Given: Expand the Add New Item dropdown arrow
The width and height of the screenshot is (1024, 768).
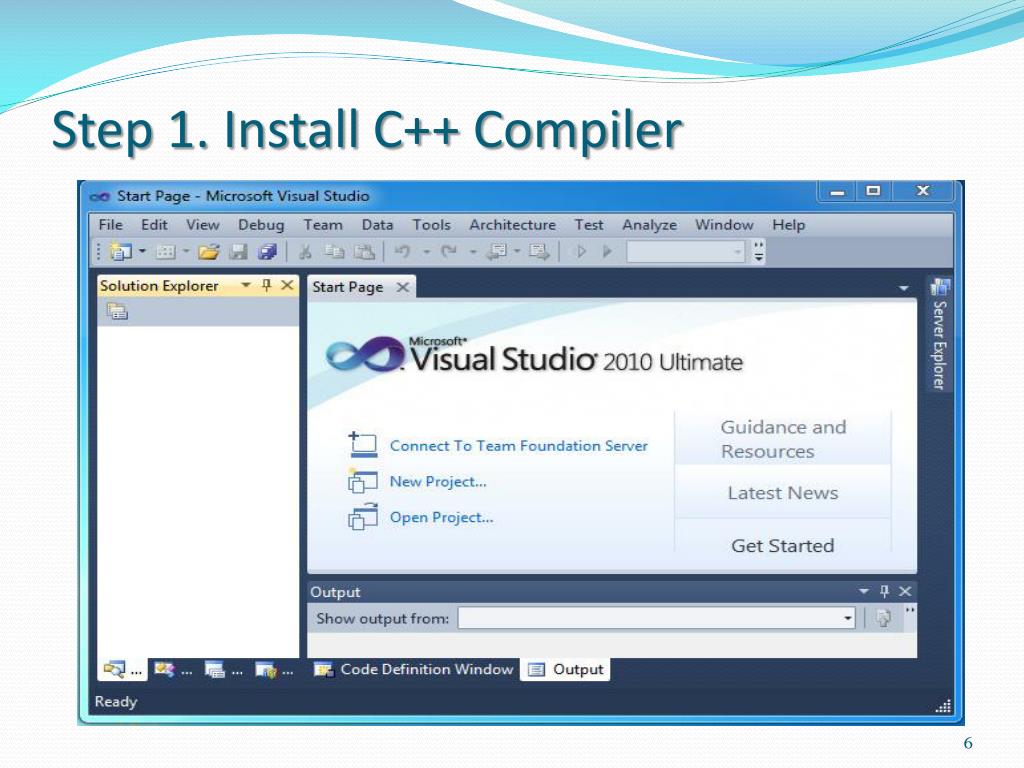Looking at the screenshot, I should (186, 251).
